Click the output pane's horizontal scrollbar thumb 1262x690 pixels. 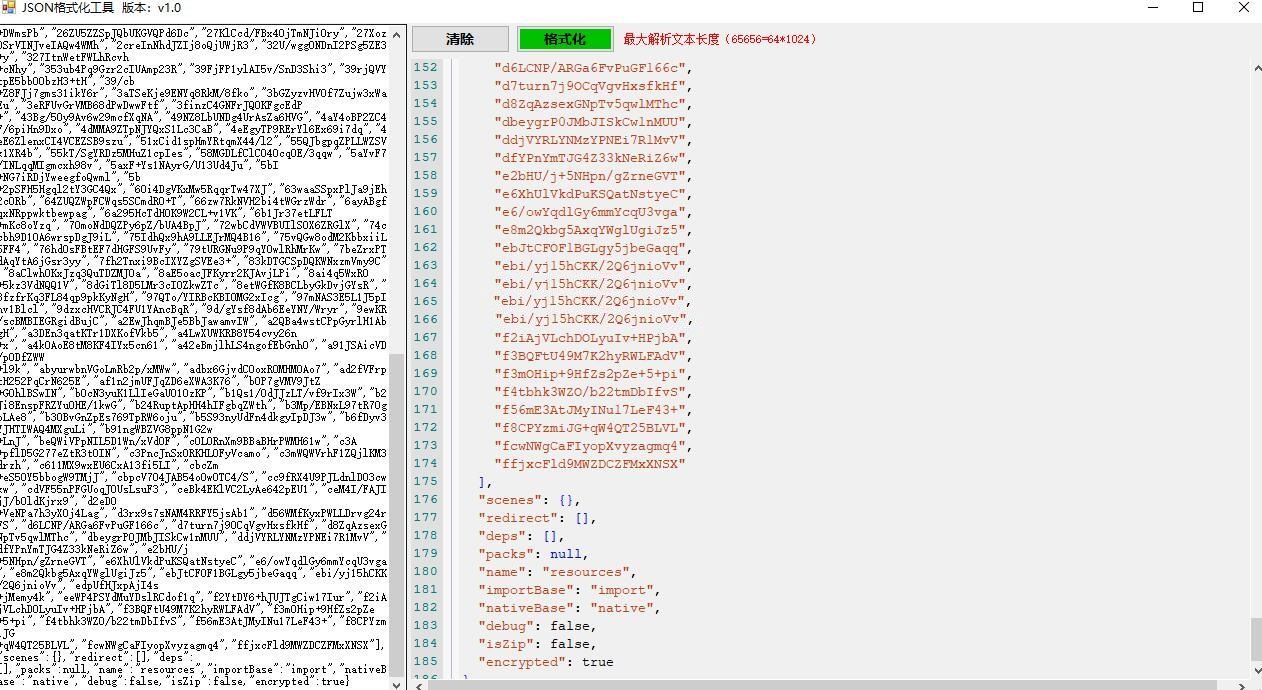tap(820, 684)
